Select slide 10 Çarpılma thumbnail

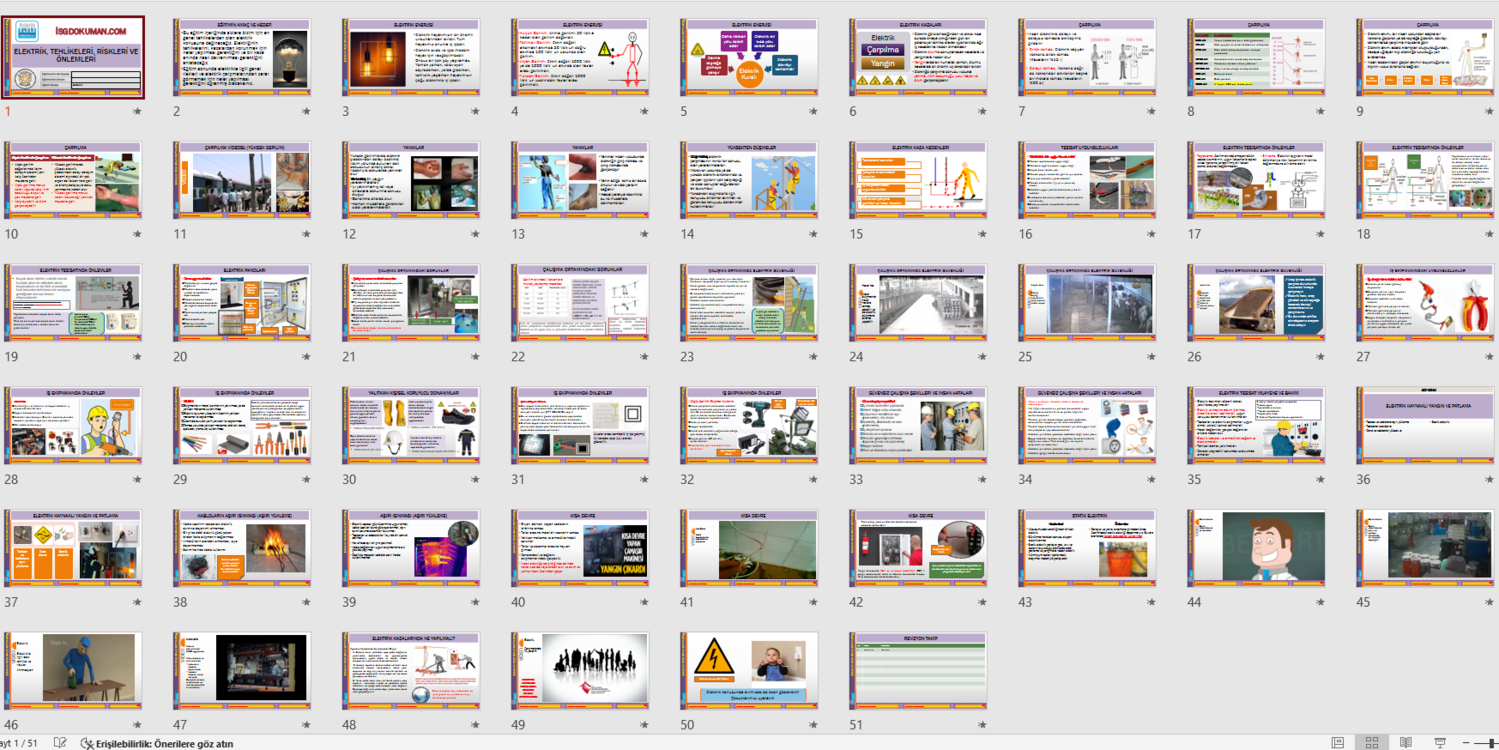[x=74, y=180]
